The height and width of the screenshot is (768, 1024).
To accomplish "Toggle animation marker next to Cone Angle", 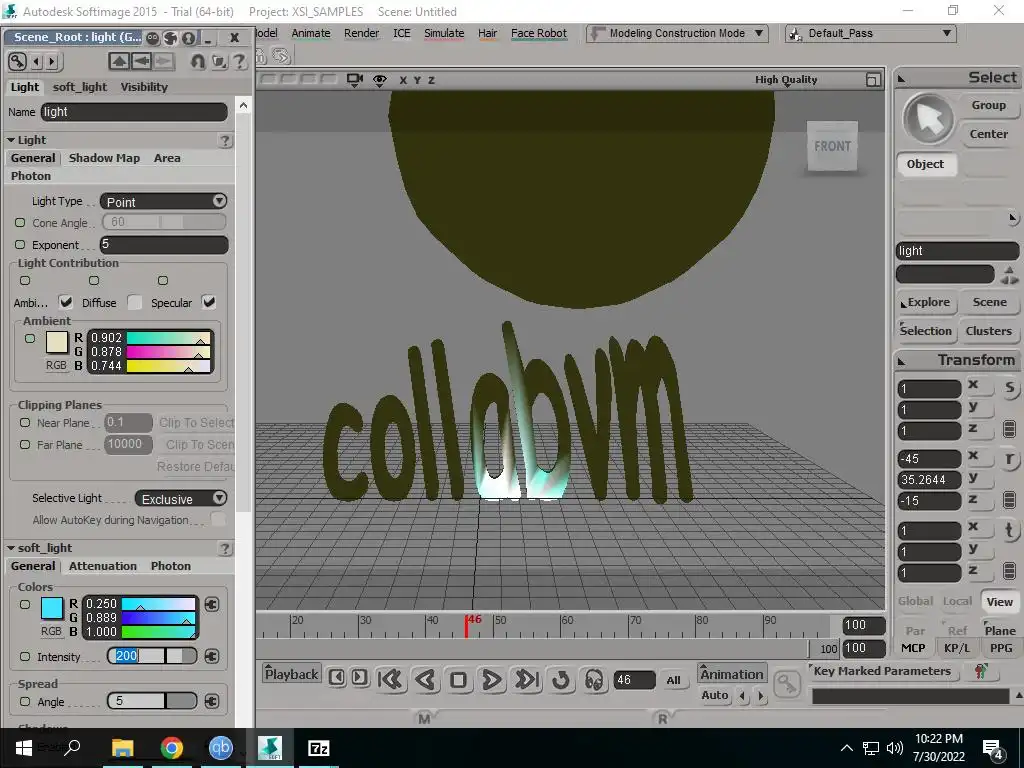I will (x=20, y=223).
